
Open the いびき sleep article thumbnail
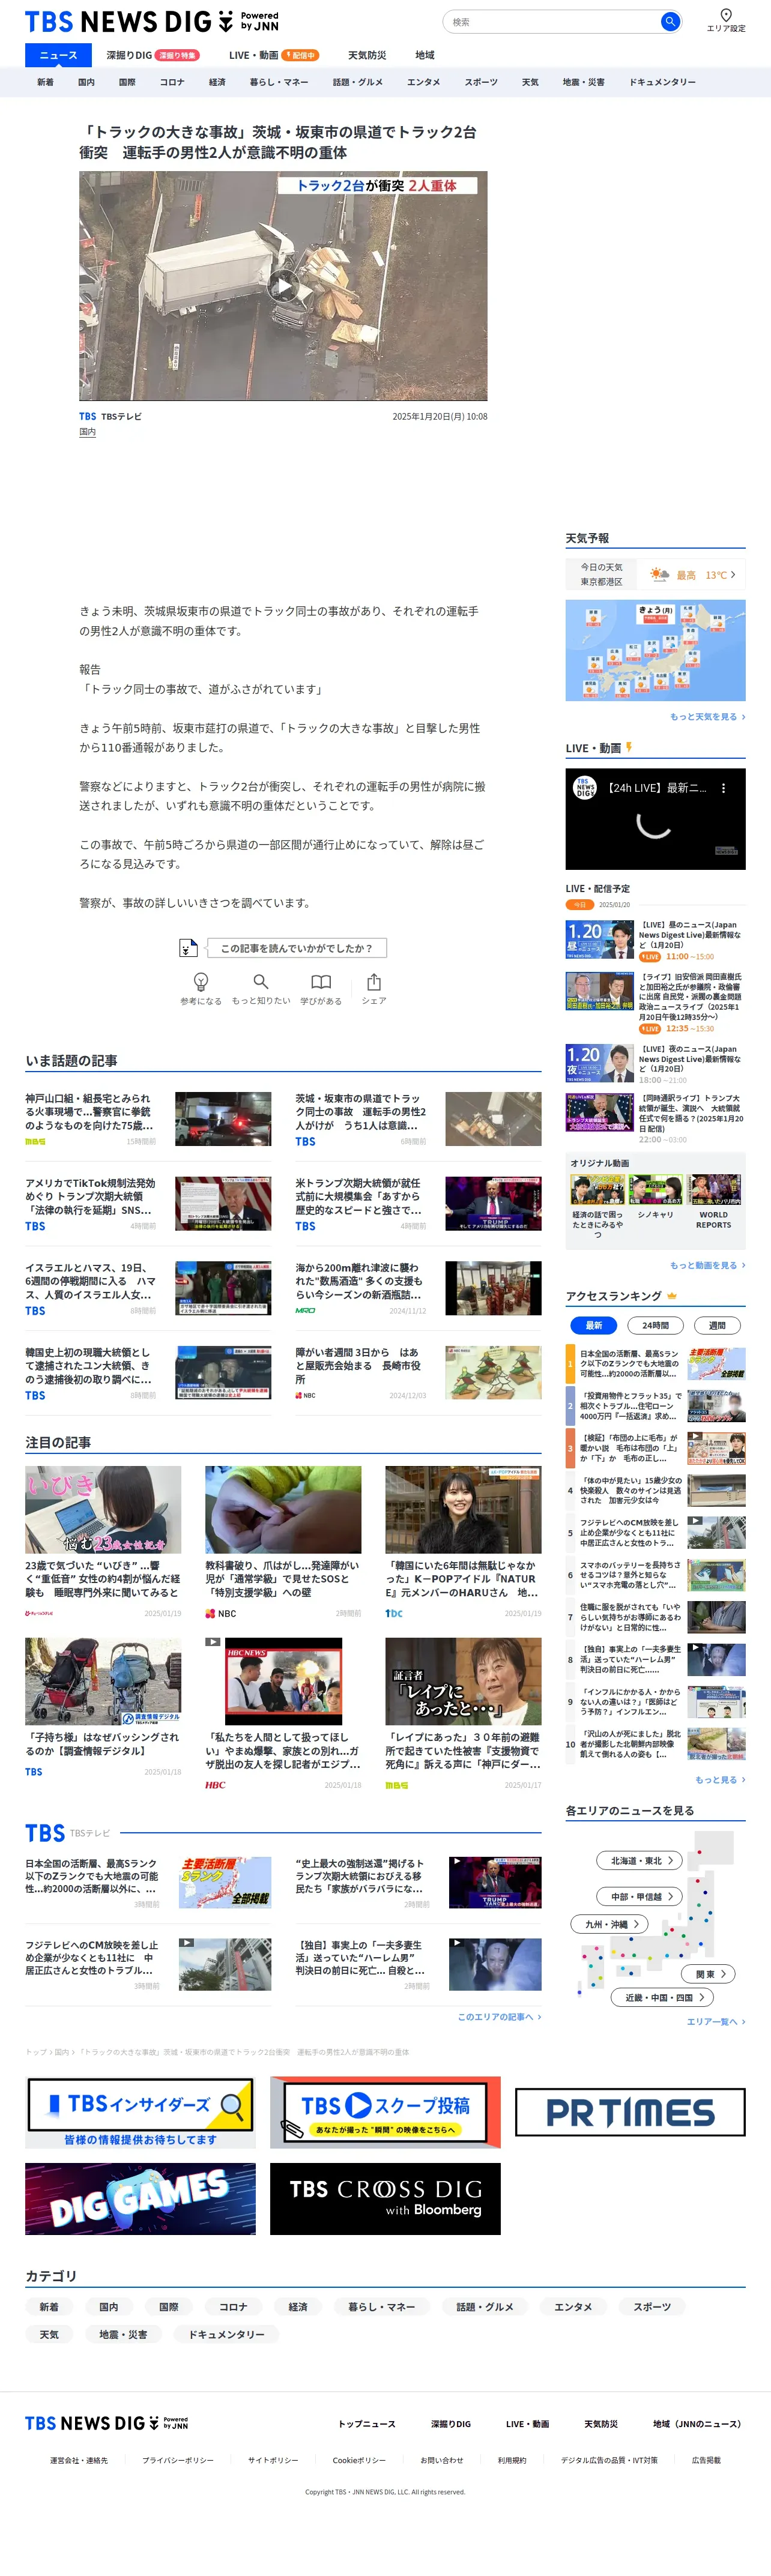(x=103, y=1509)
